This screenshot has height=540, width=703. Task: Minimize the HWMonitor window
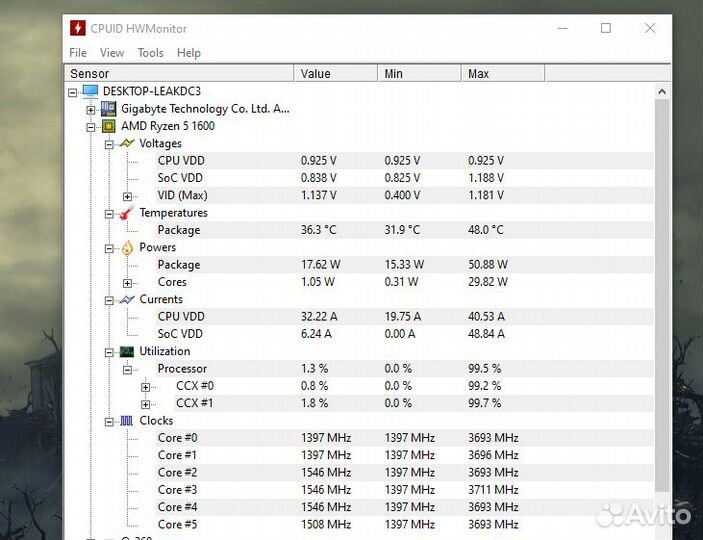point(563,28)
